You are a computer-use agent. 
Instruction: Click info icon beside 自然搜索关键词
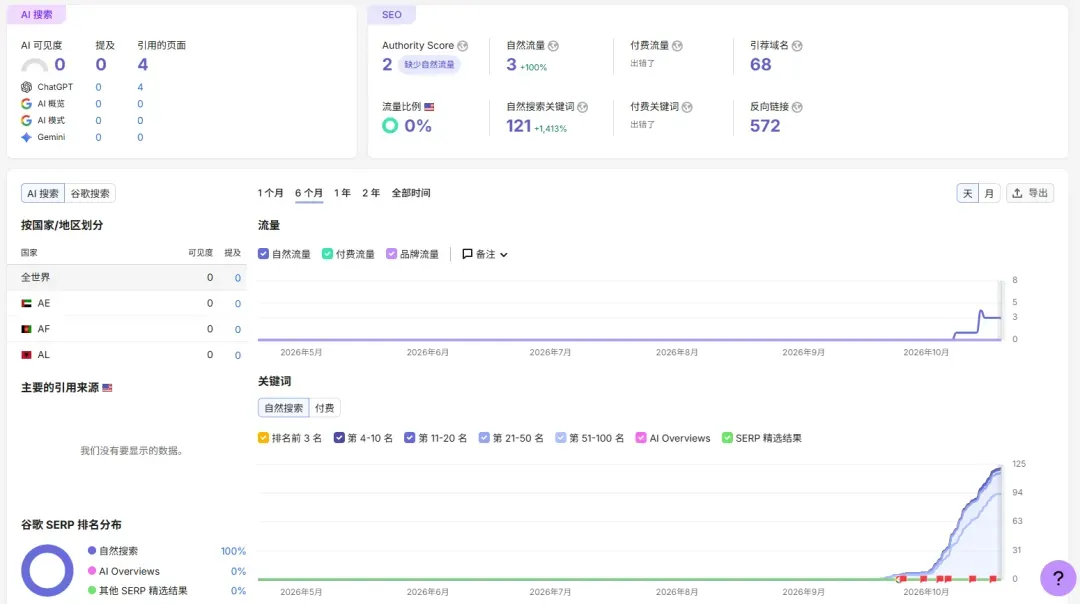coord(583,107)
